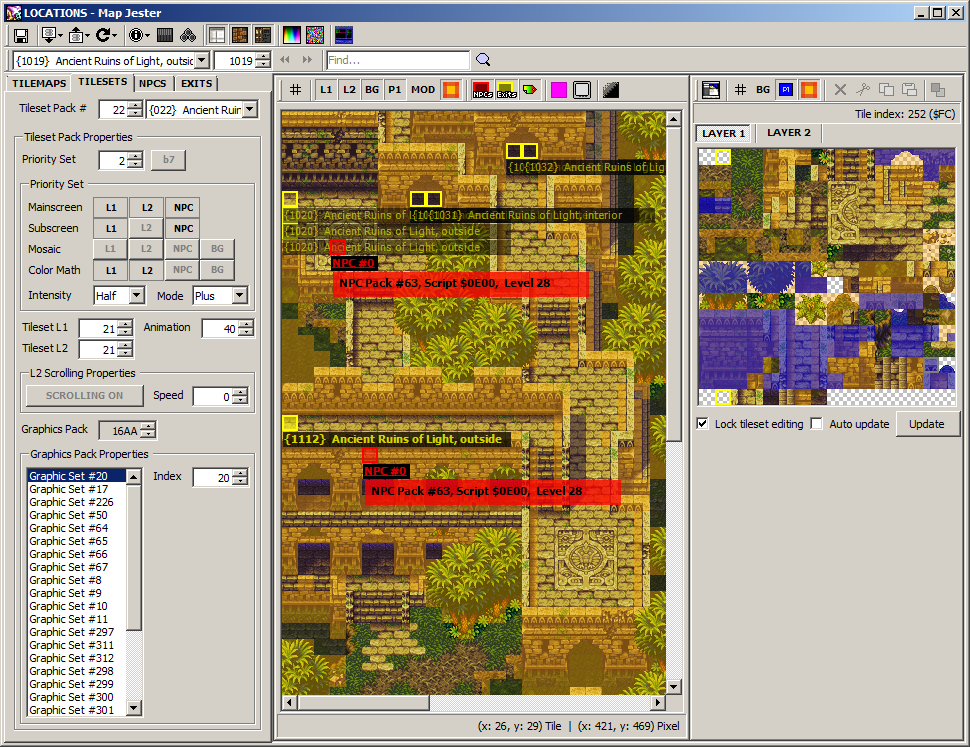Toggle L1 layer view in map toolbar
The height and width of the screenshot is (747, 970).
[326, 90]
